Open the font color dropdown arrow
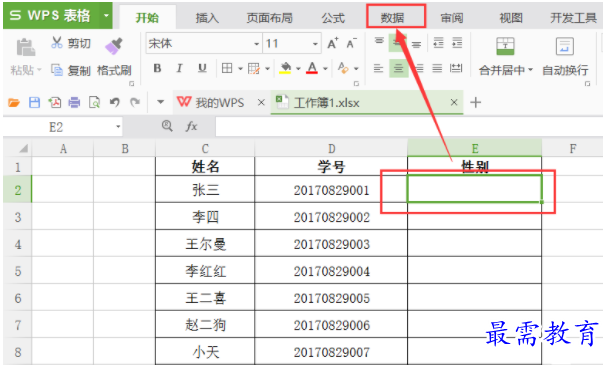Viewport: 607px width, 365px height. pos(325,69)
